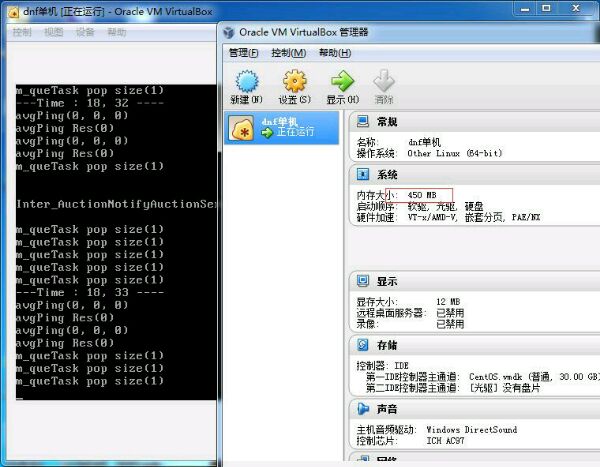Click the Storage (存储) disk icon

[x=363, y=345]
